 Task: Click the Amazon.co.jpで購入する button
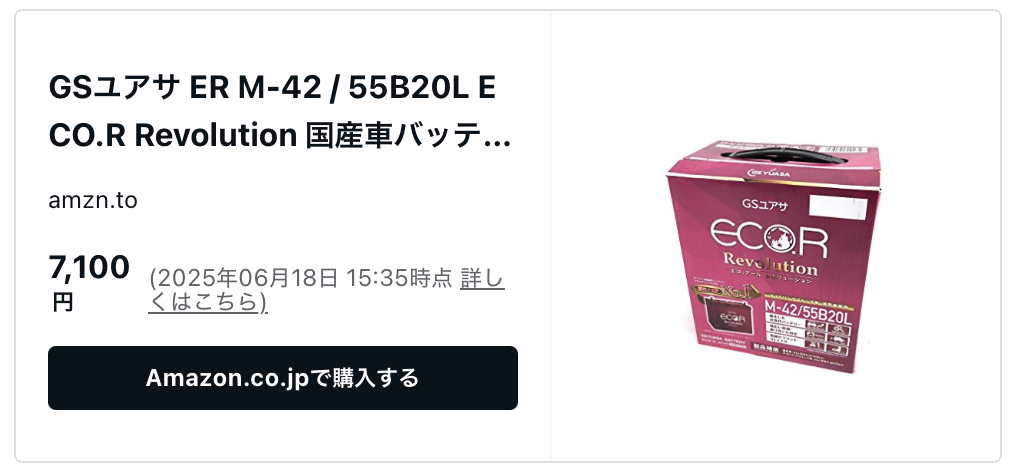coord(283,378)
